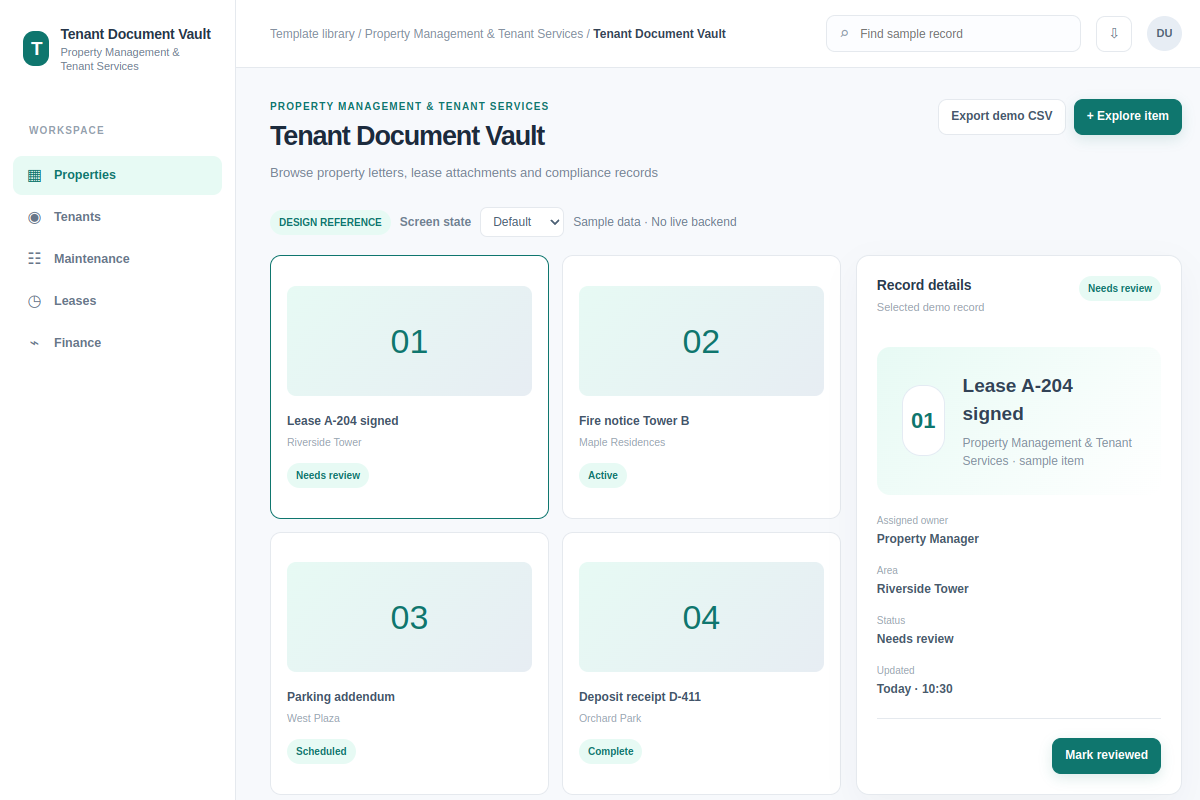
Task: Click the 'Record details' panel heading
Action: (x=924, y=285)
